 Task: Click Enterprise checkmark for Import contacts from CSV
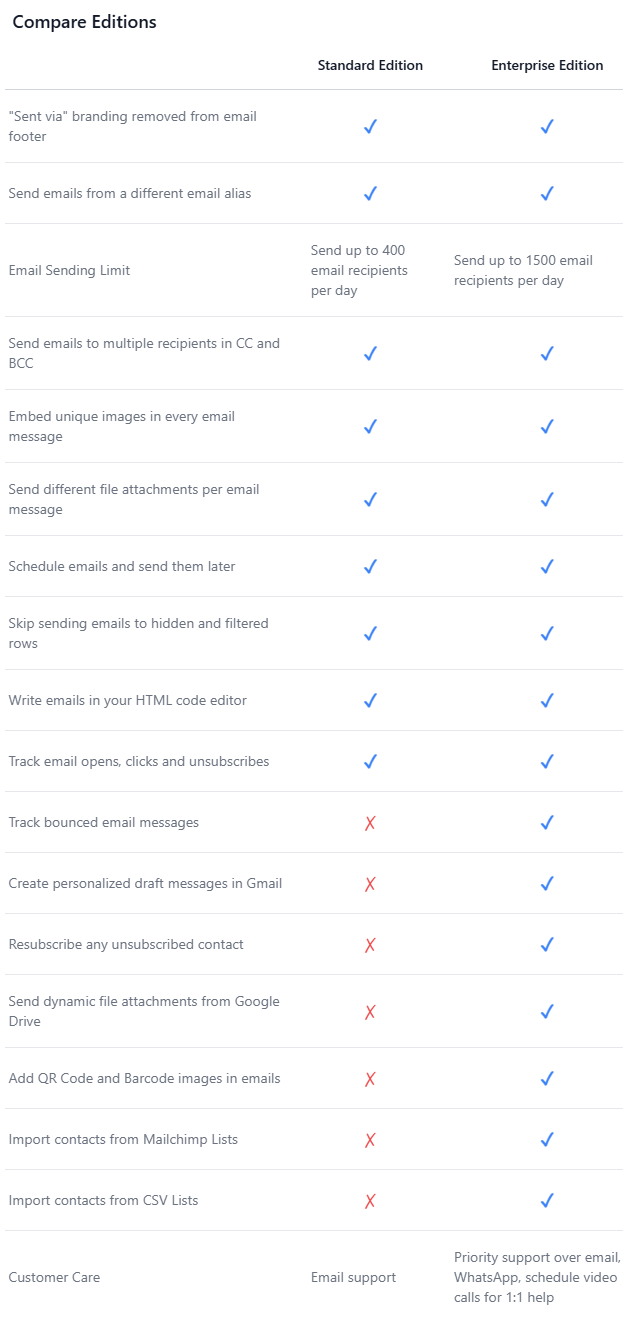pyautogui.click(x=547, y=1200)
